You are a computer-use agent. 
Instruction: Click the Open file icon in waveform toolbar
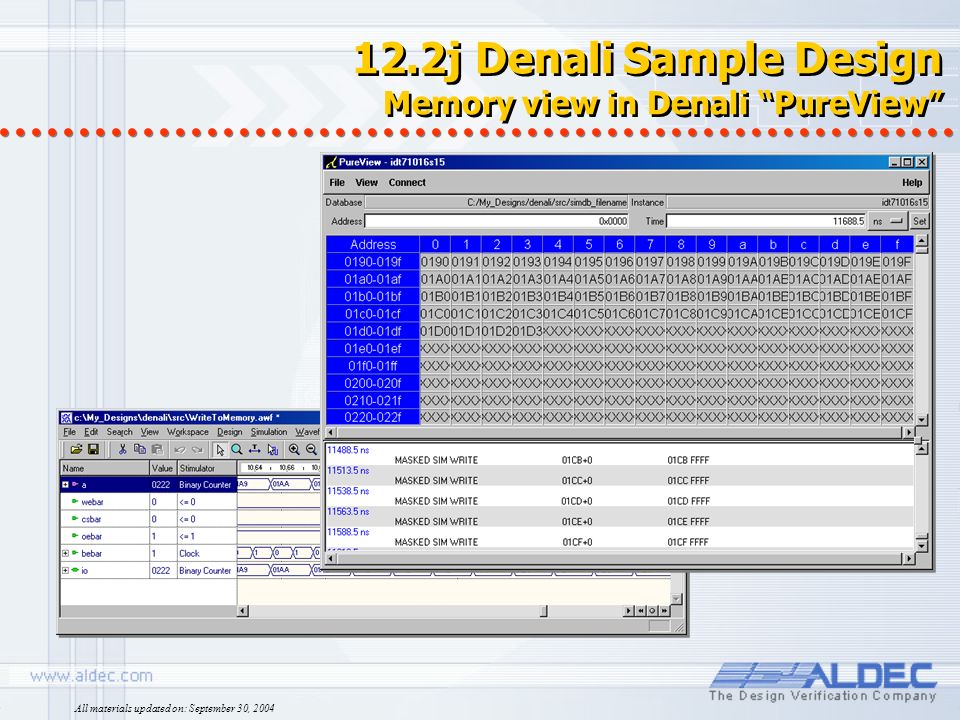(76, 450)
